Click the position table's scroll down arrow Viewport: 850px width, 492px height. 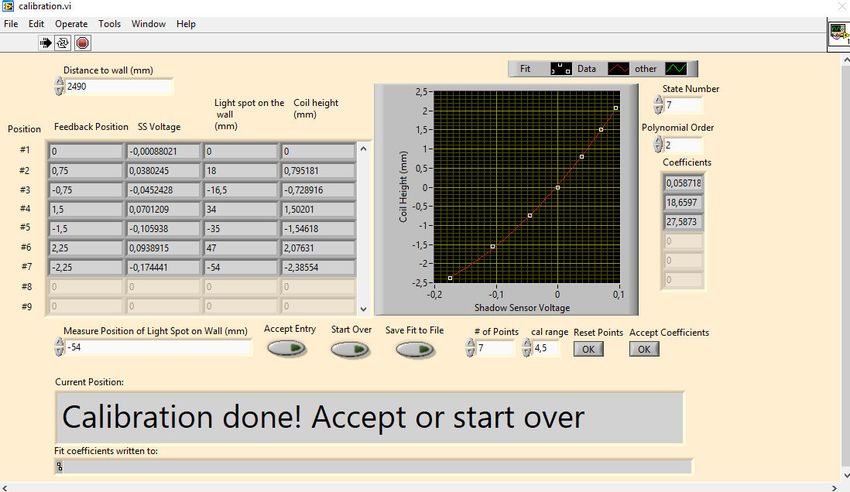(363, 309)
